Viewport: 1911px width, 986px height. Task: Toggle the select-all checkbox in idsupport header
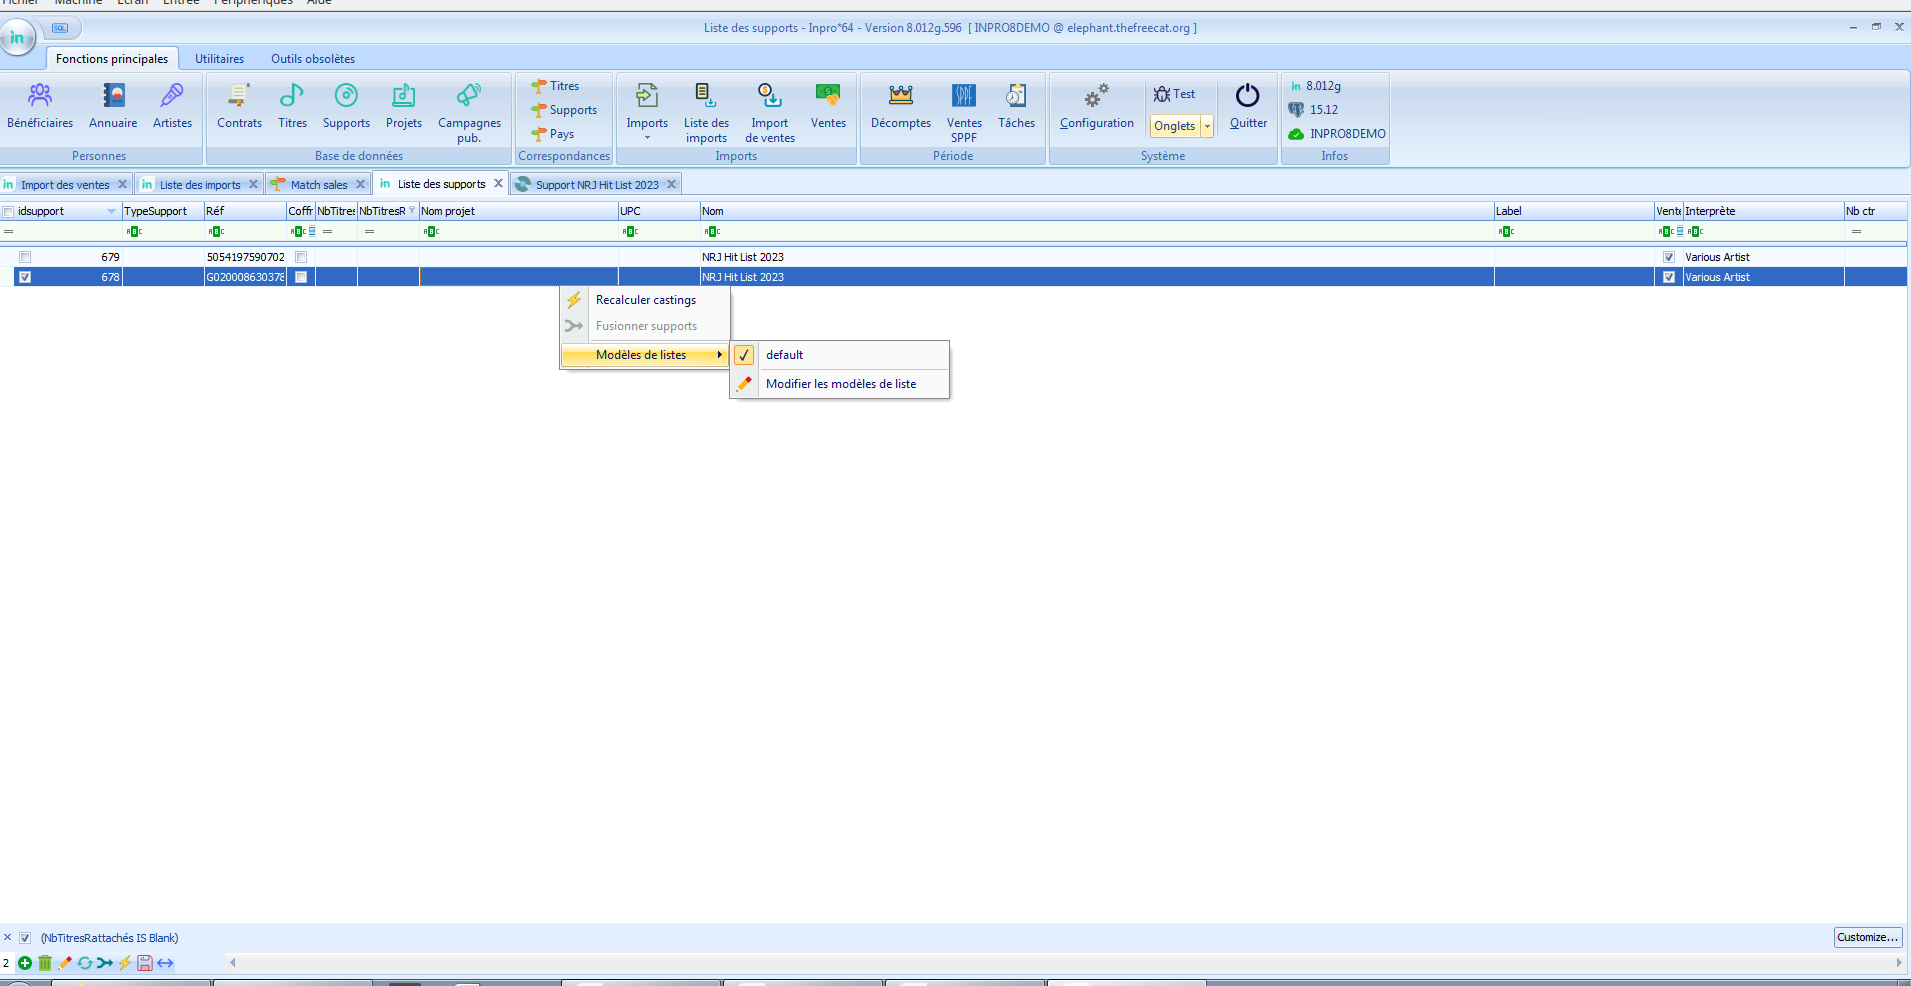click(8, 212)
